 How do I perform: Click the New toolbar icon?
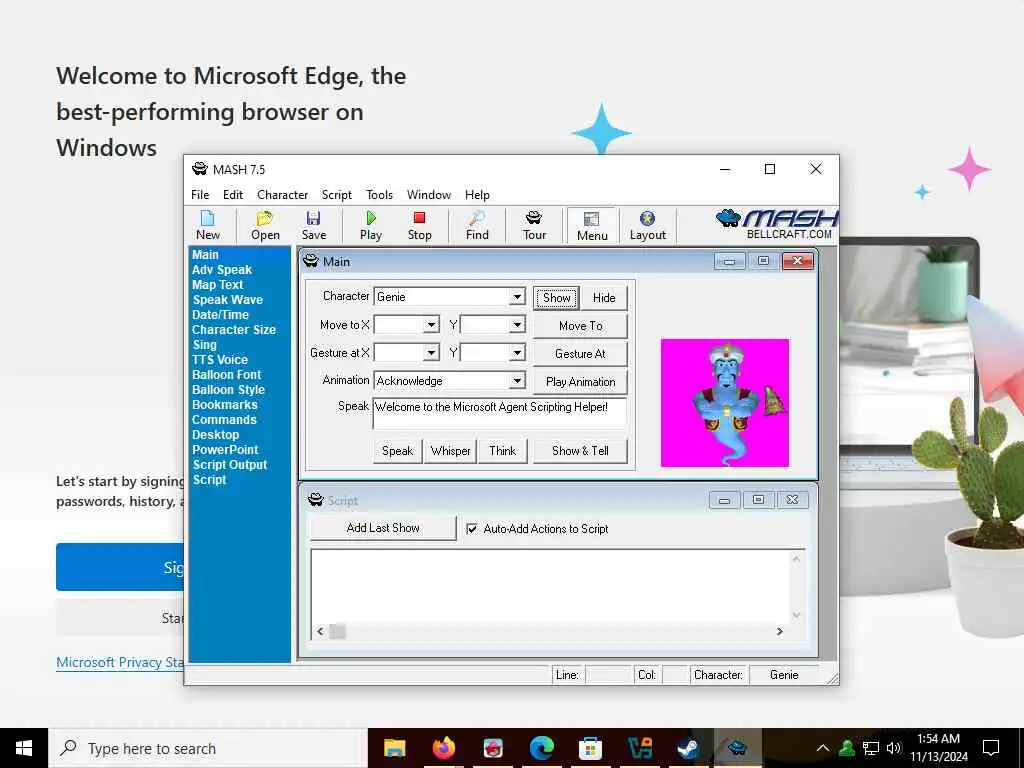208,225
